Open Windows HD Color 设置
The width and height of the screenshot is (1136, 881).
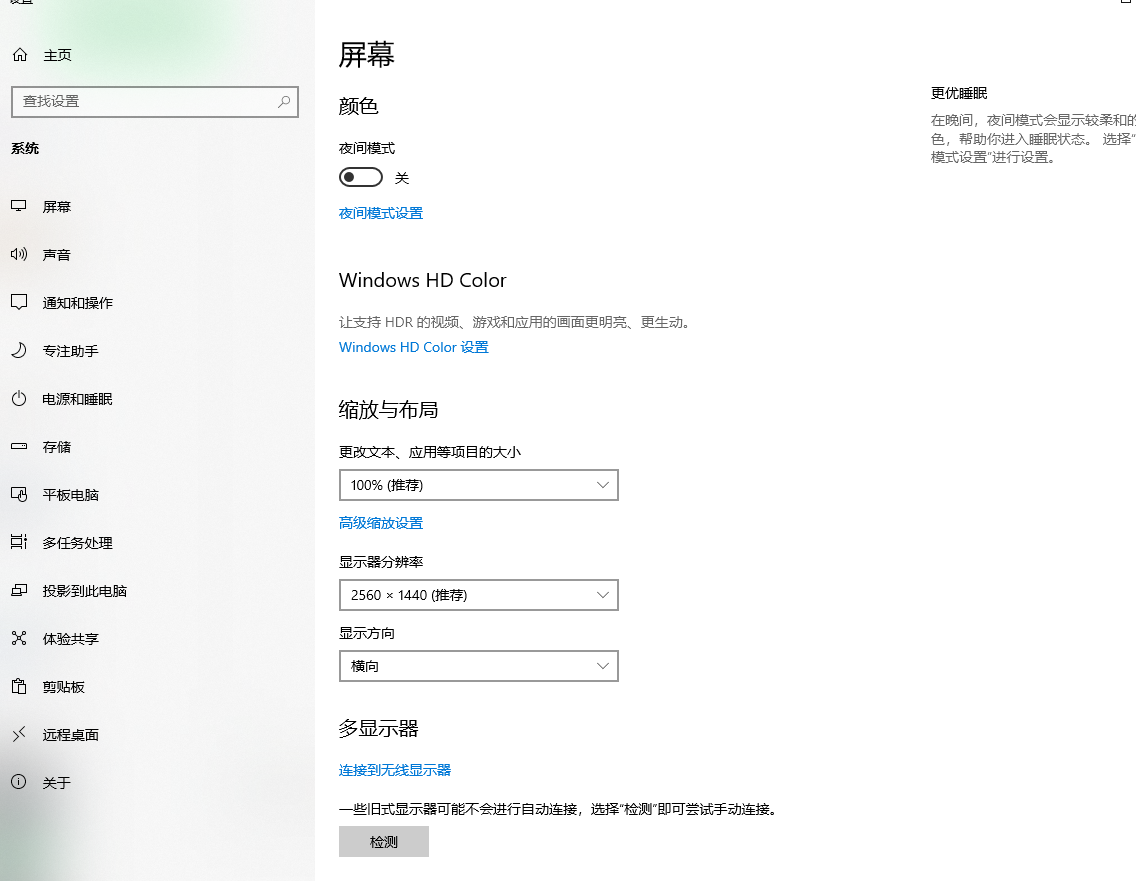point(413,347)
